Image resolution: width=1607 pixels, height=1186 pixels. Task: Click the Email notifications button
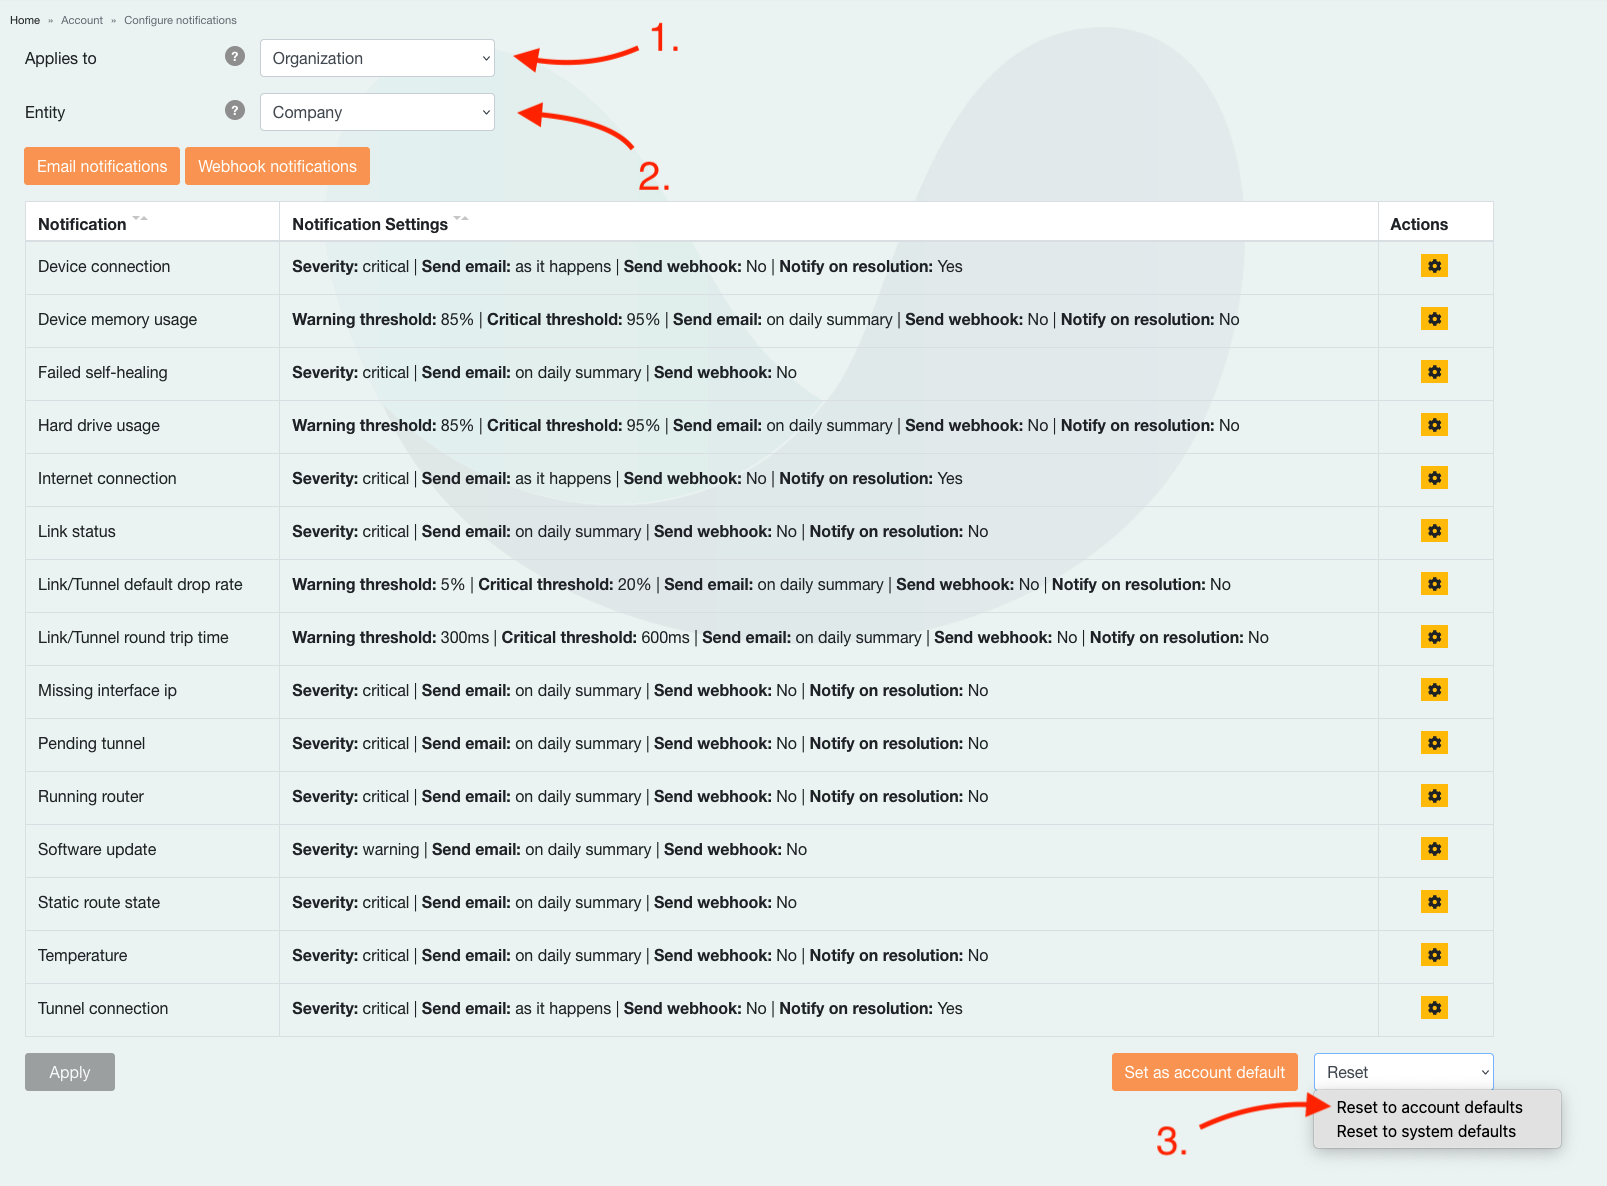click(x=102, y=166)
